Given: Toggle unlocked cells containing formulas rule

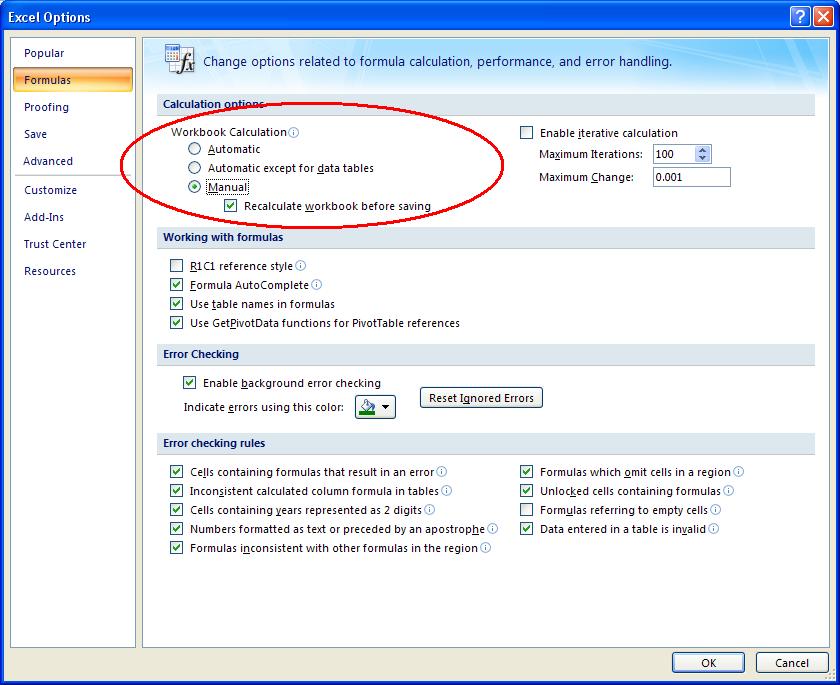Looking at the screenshot, I should click(x=527, y=491).
